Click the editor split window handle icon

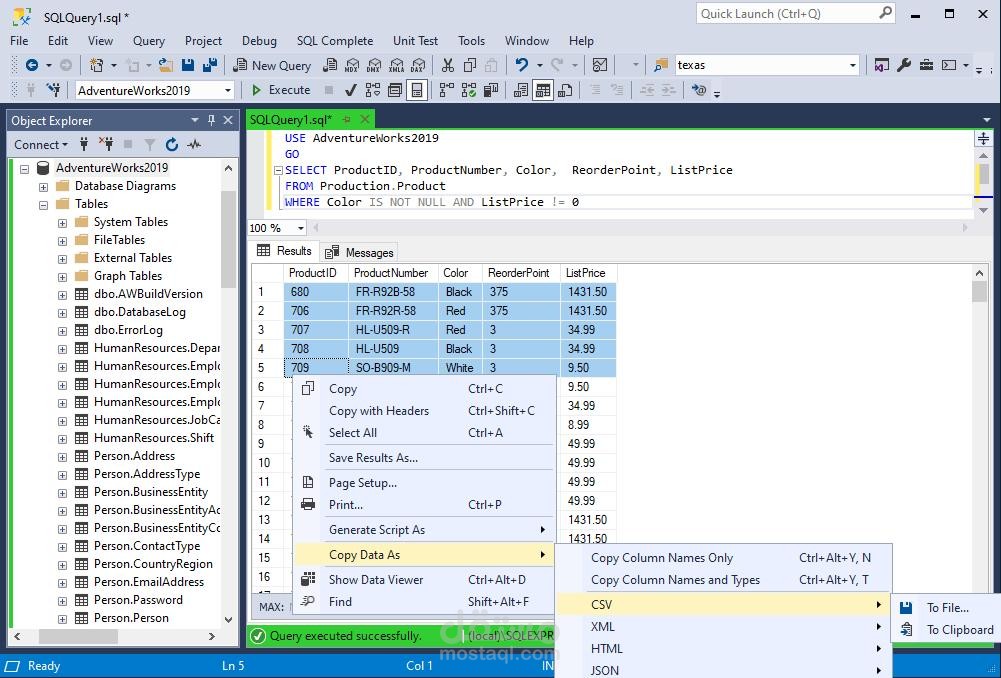coord(983,138)
